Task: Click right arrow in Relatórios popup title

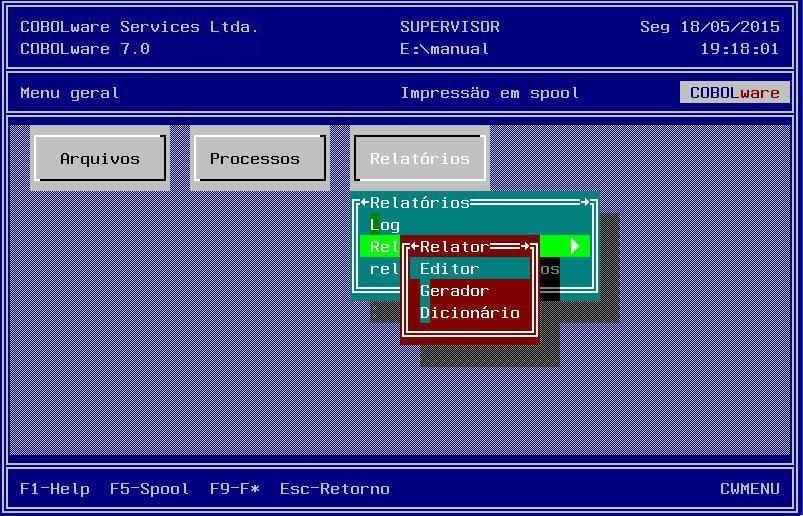Action: (x=585, y=202)
